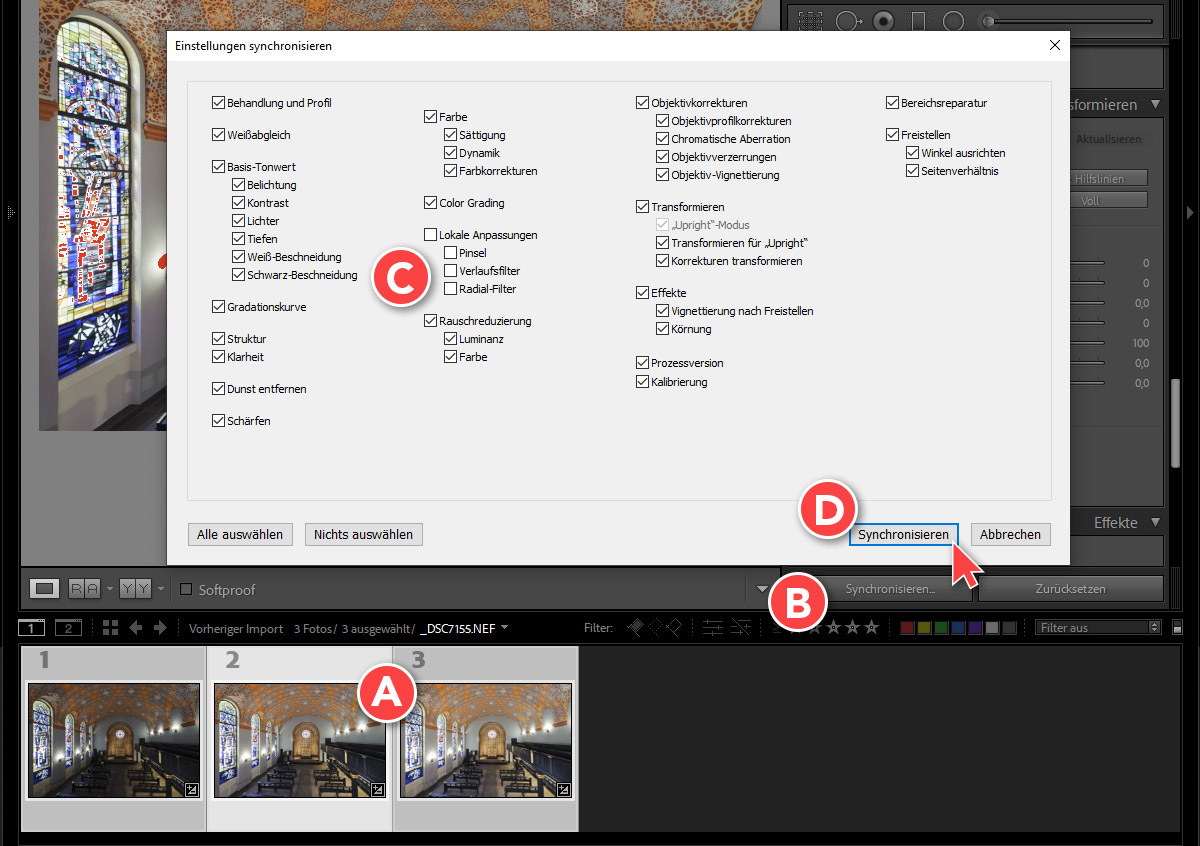Switch to loupe view mode button
Screen dimensions: 1200x846
[x=43, y=589]
